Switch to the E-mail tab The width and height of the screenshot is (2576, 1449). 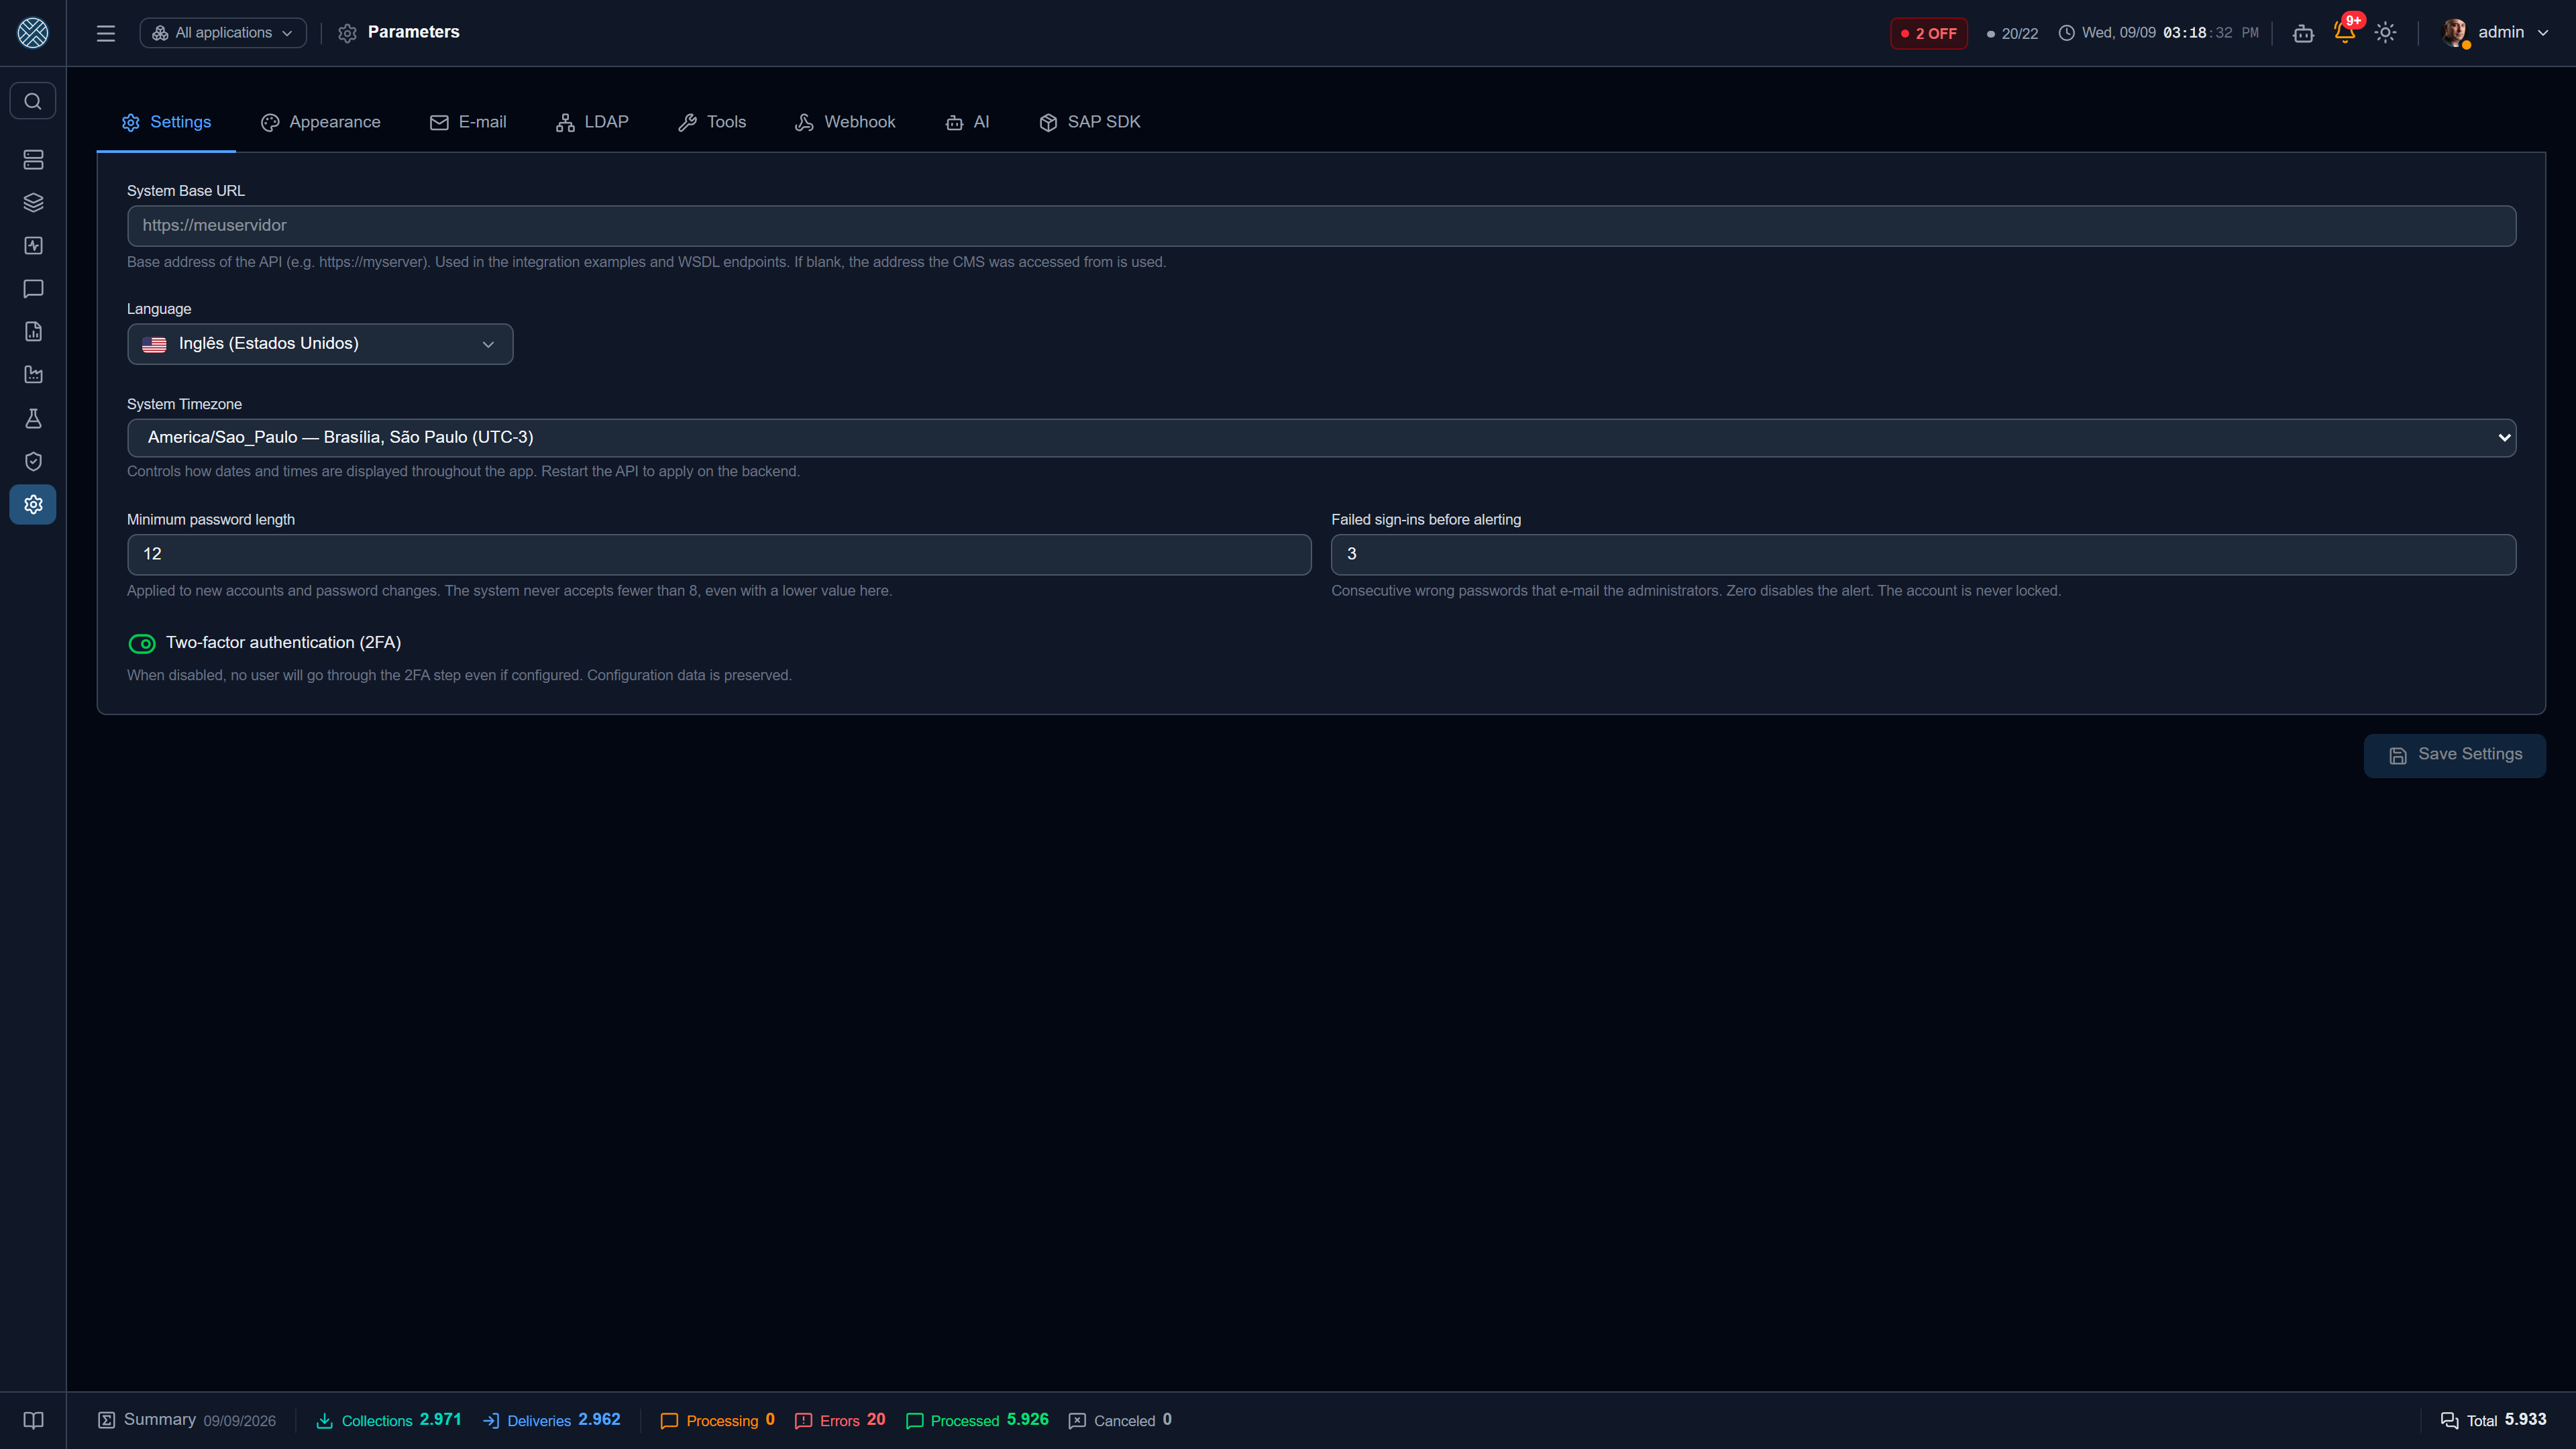click(468, 122)
